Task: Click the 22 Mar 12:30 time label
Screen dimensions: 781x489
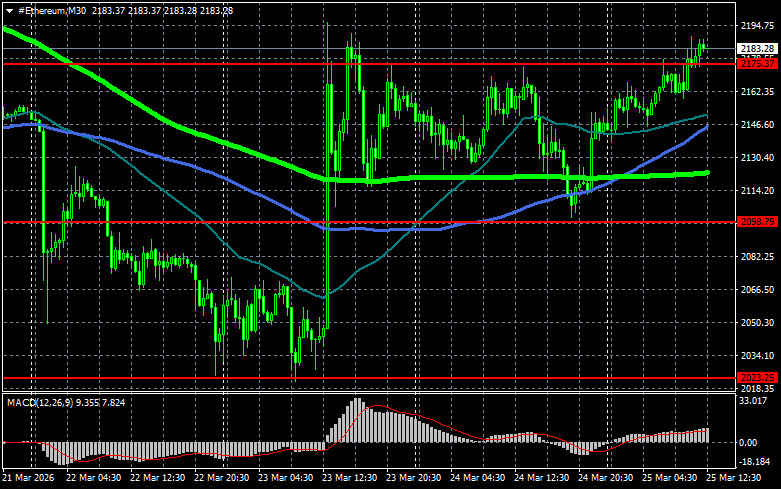Action: tap(157, 478)
